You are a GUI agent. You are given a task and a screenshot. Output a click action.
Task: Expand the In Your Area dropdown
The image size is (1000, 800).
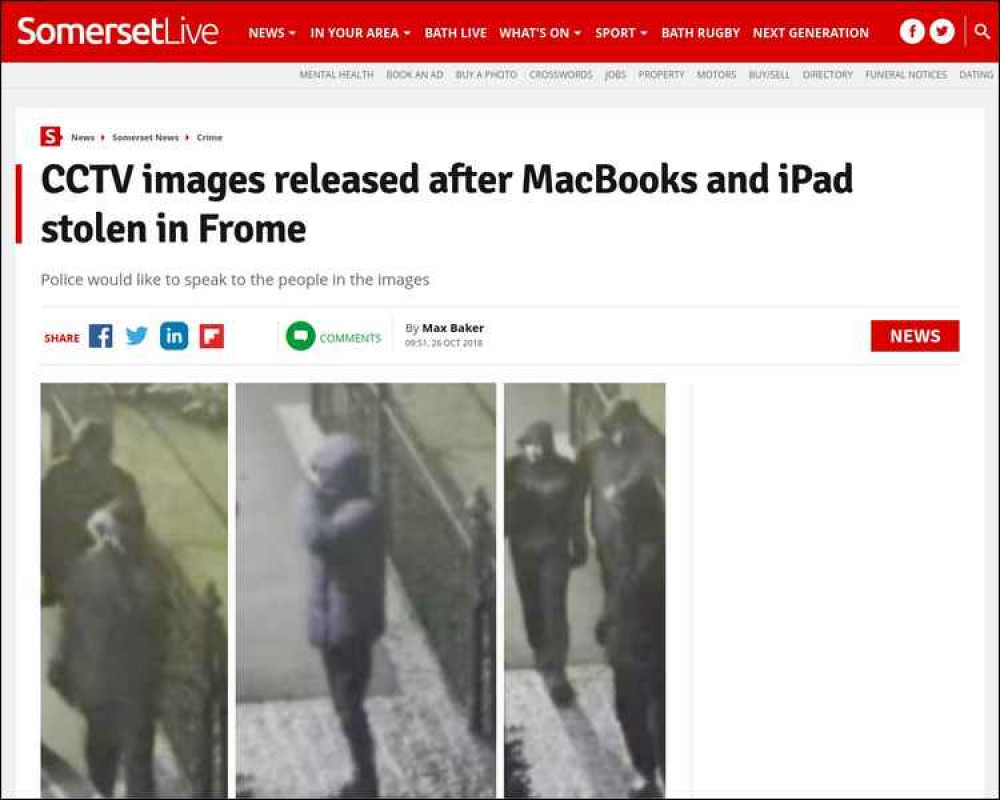click(x=360, y=33)
